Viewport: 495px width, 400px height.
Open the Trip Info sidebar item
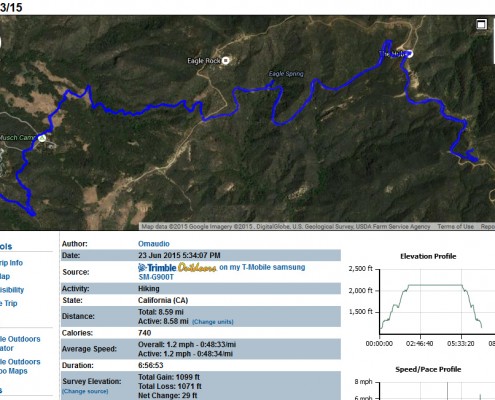point(11,263)
